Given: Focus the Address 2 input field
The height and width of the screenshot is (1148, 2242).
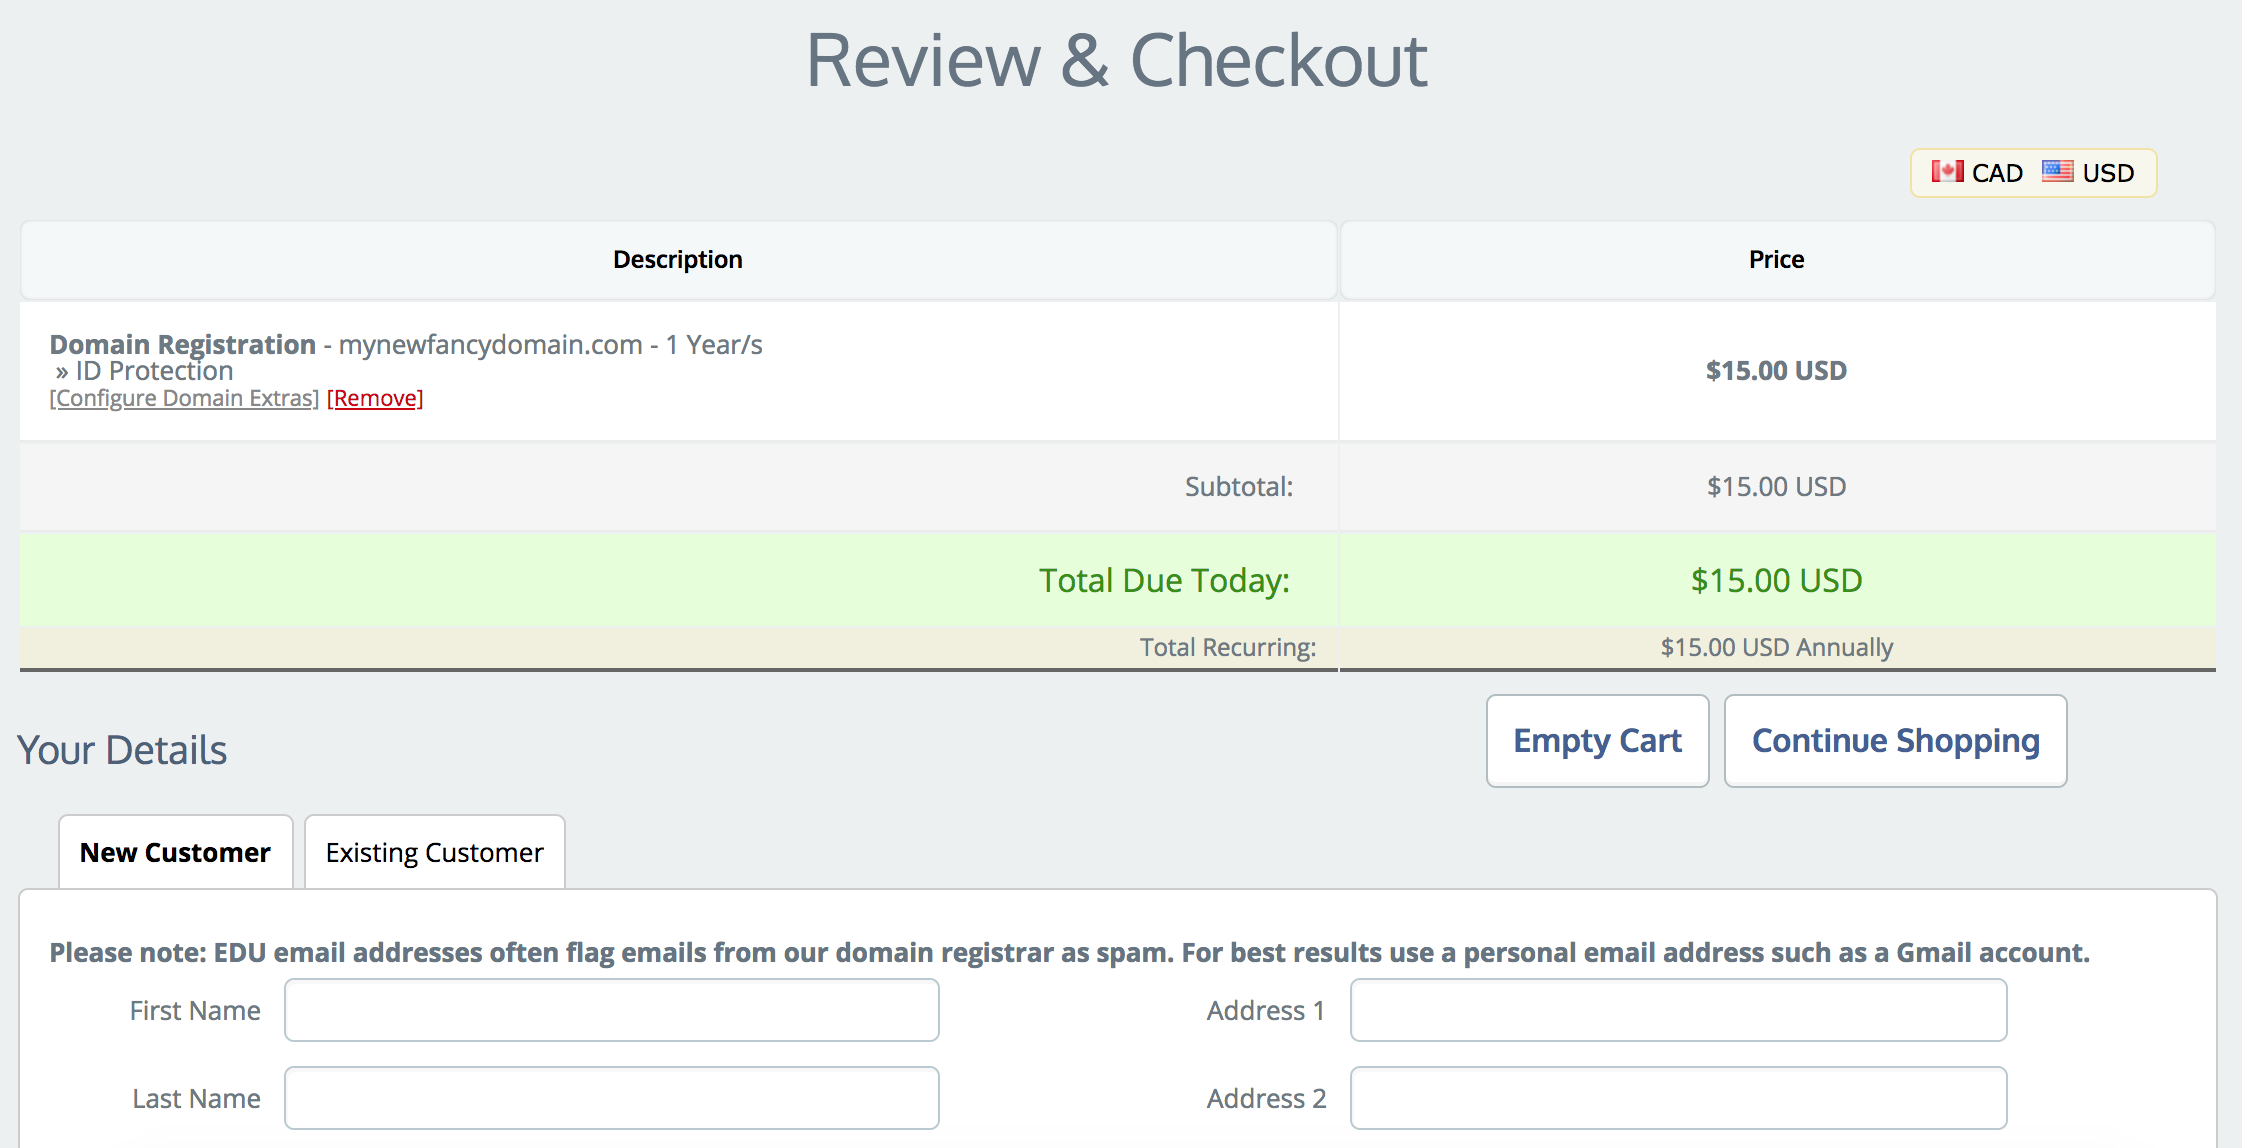Looking at the screenshot, I should coord(1678,1098).
